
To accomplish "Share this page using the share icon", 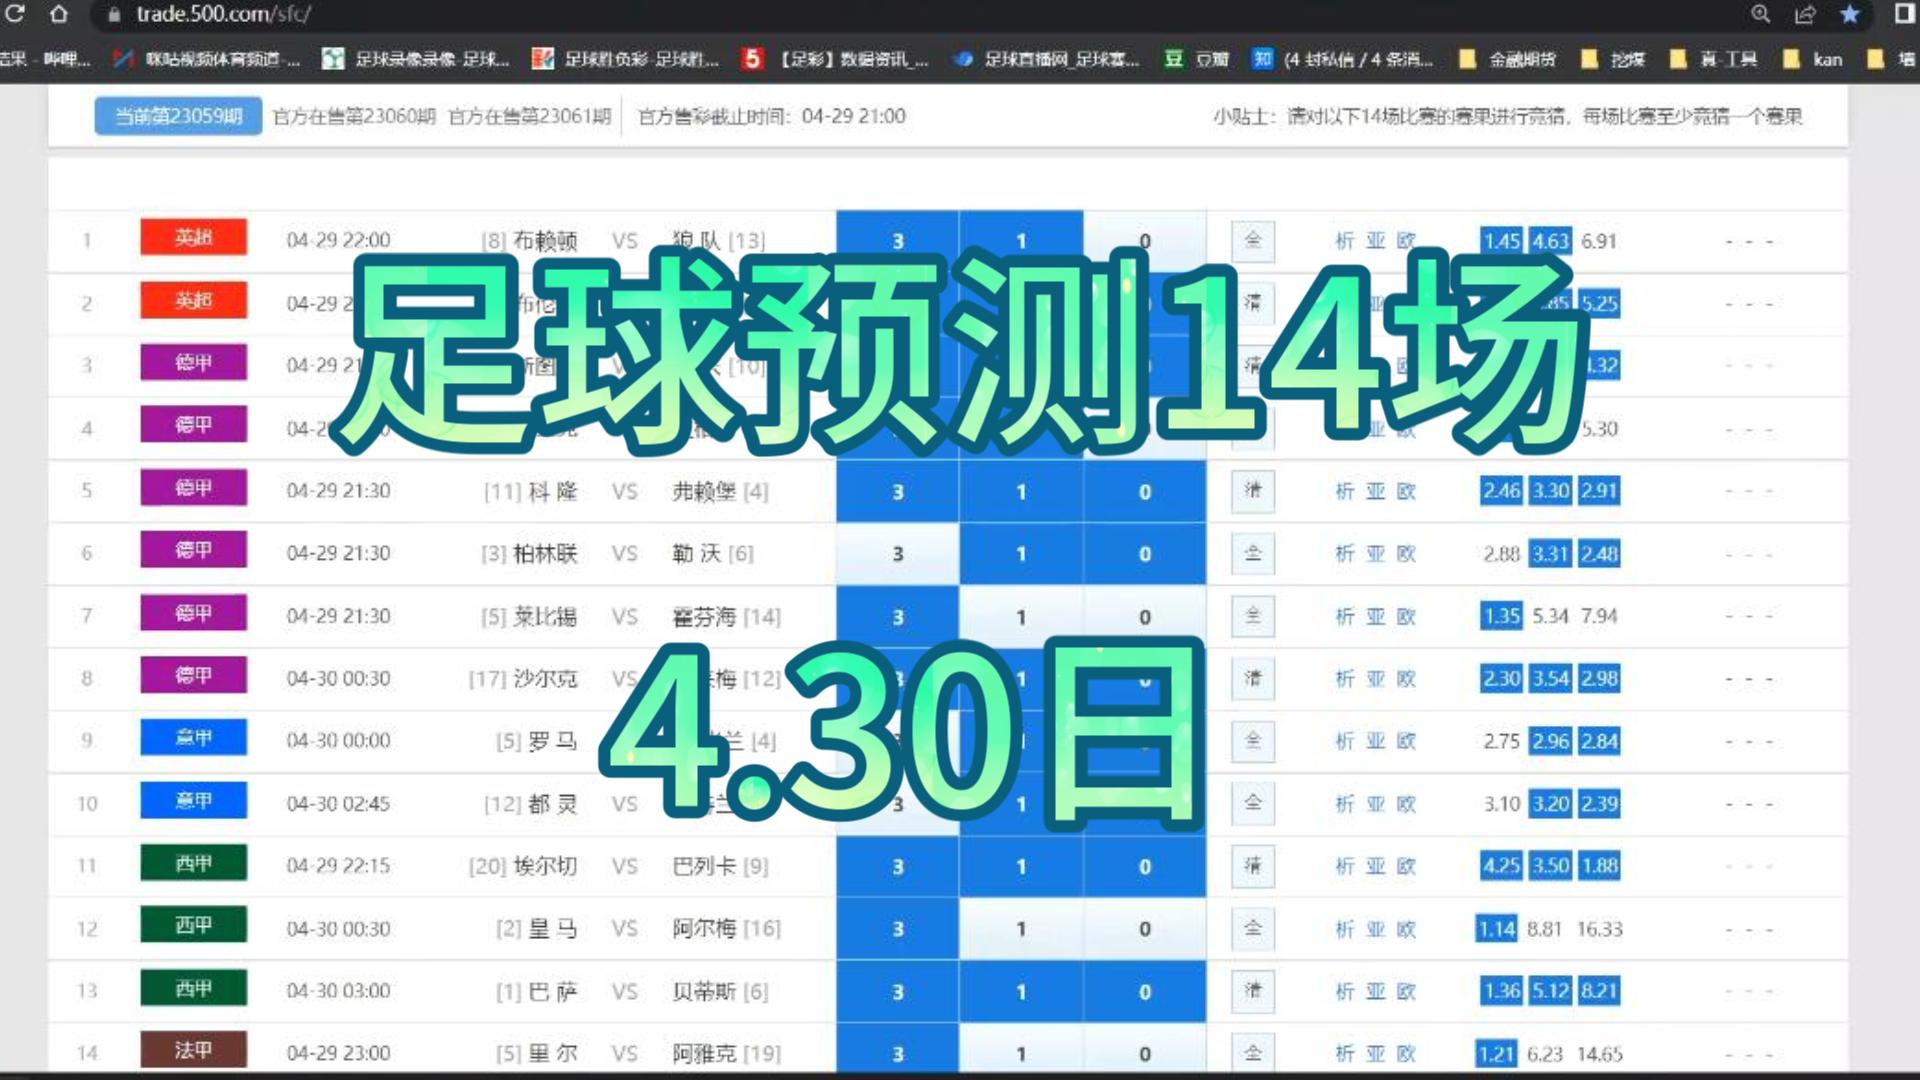I will [1805, 14].
